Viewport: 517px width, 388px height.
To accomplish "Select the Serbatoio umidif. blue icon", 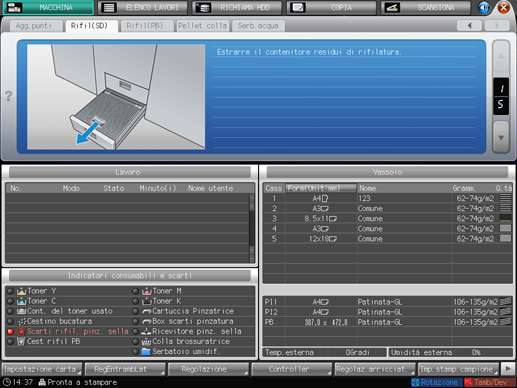I will point(146,352).
